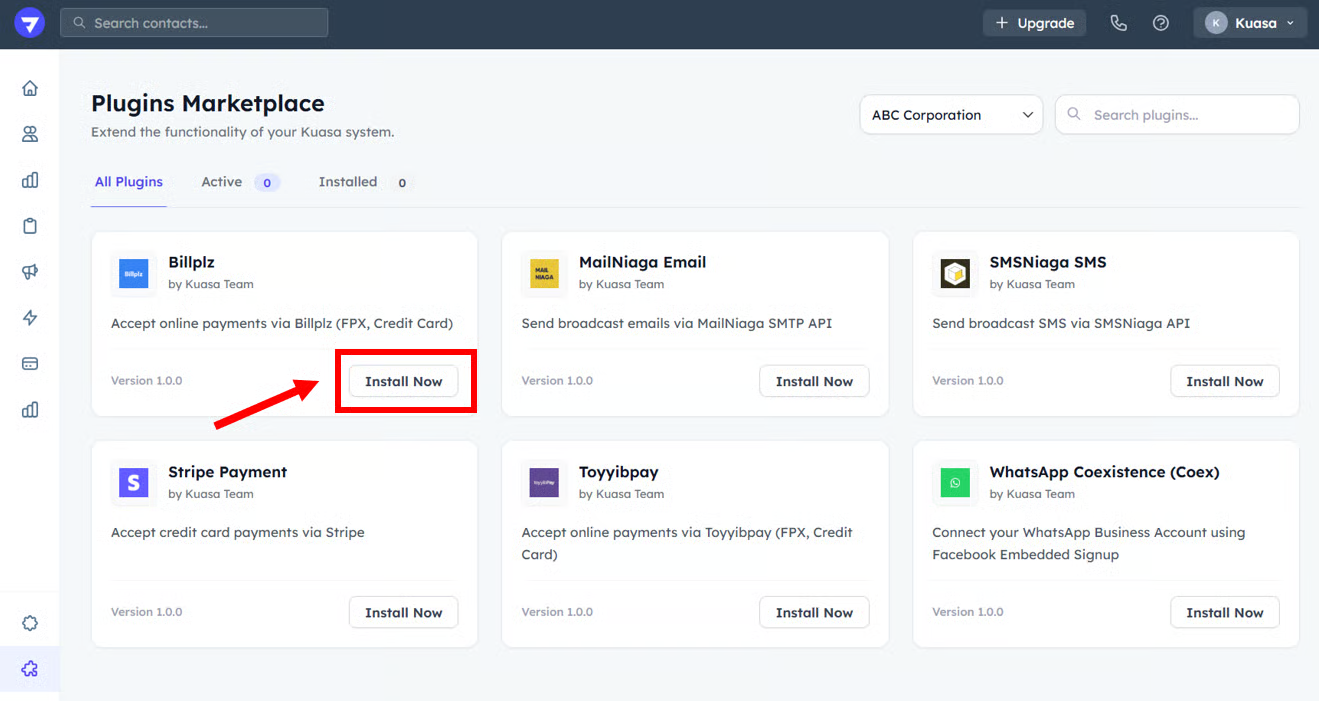The height and width of the screenshot is (701, 1319).
Task: Click the puzzle piece plugins icon
Action: click(30, 669)
